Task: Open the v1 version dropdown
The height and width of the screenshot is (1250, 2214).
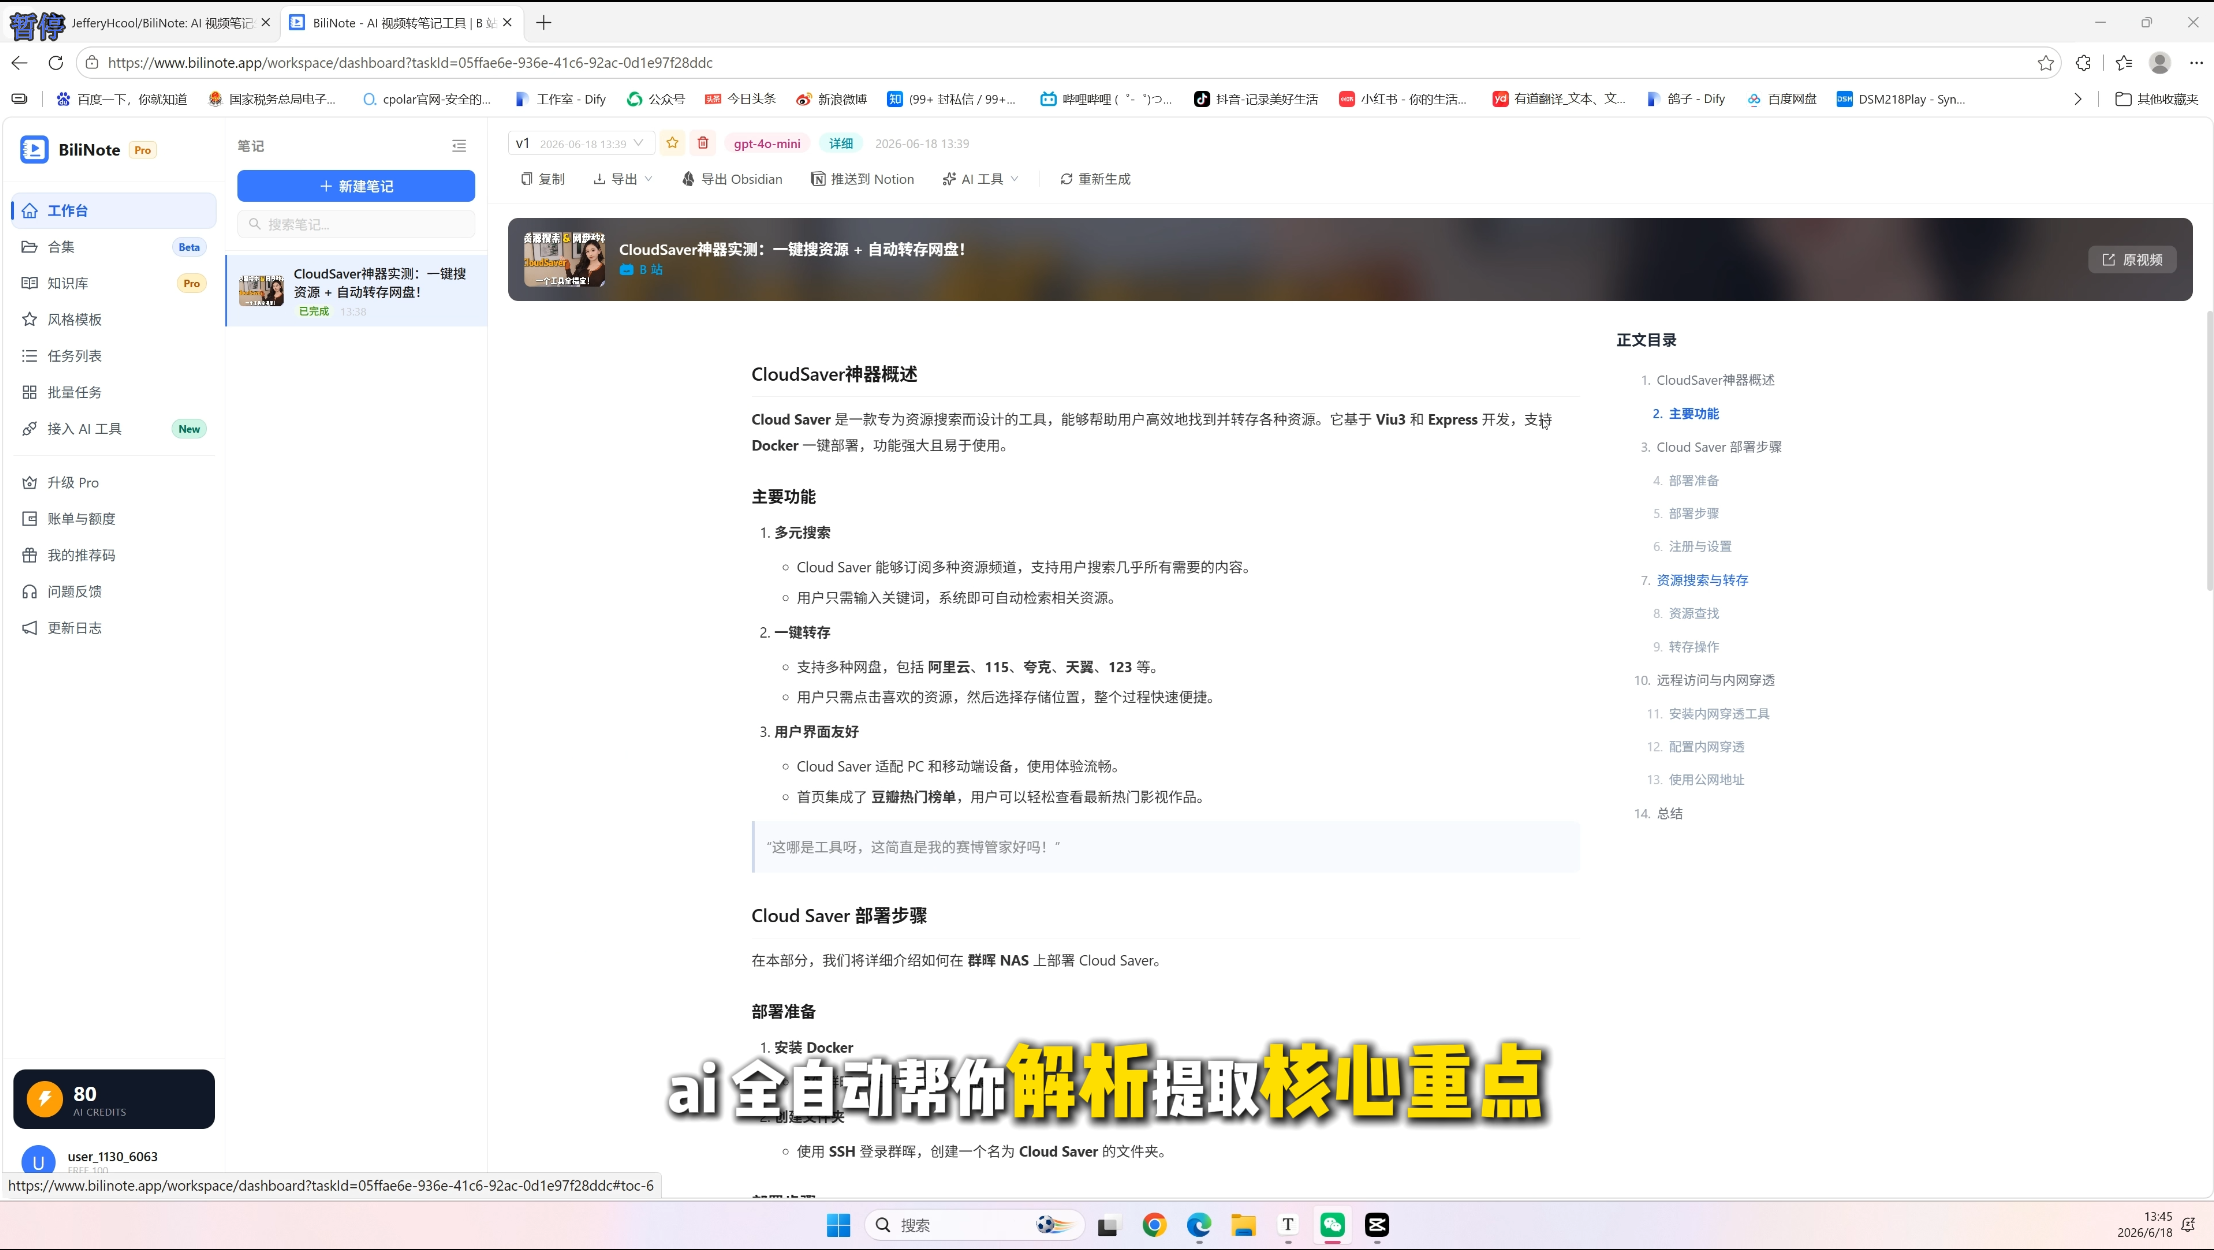Action: click(581, 143)
